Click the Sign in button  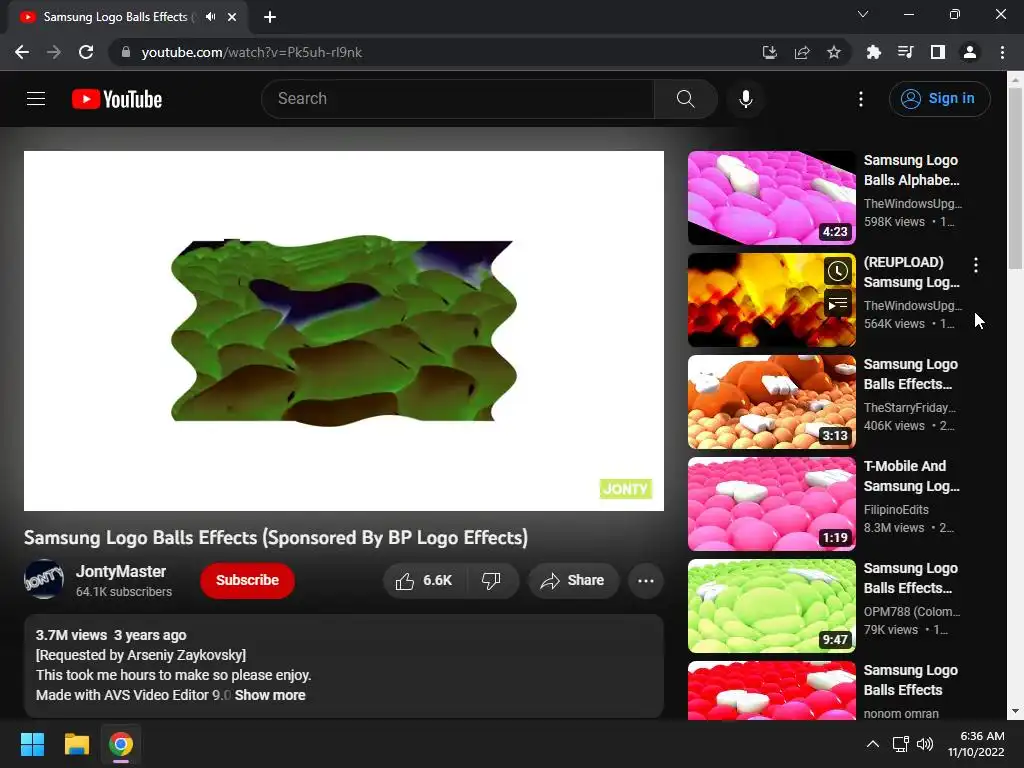click(x=939, y=99)
